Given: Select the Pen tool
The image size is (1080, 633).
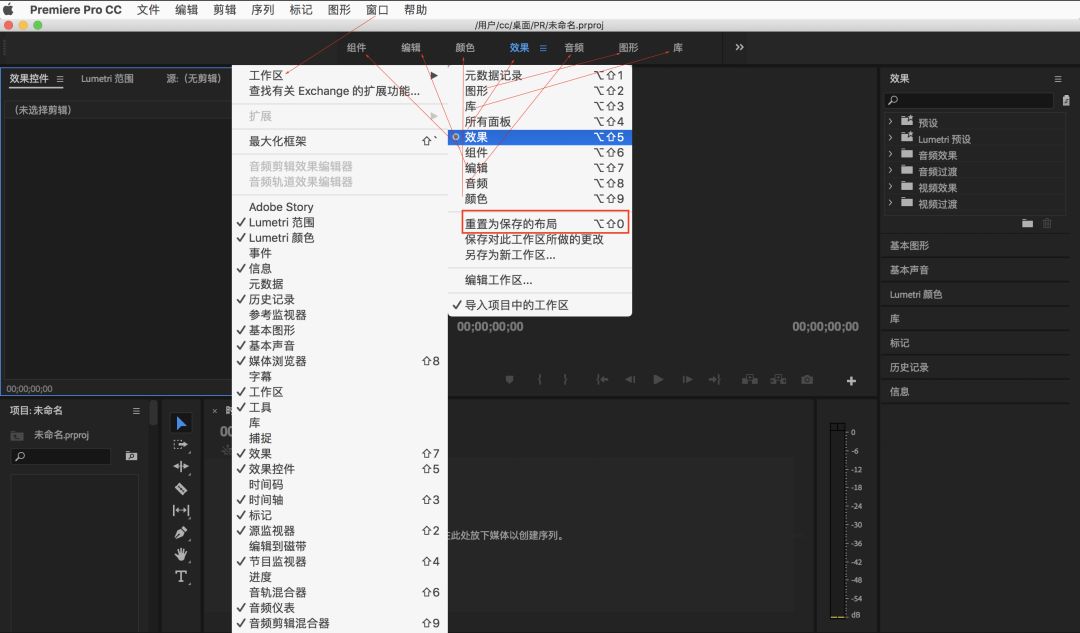Looking at the screenshot, I should [180, 532].
